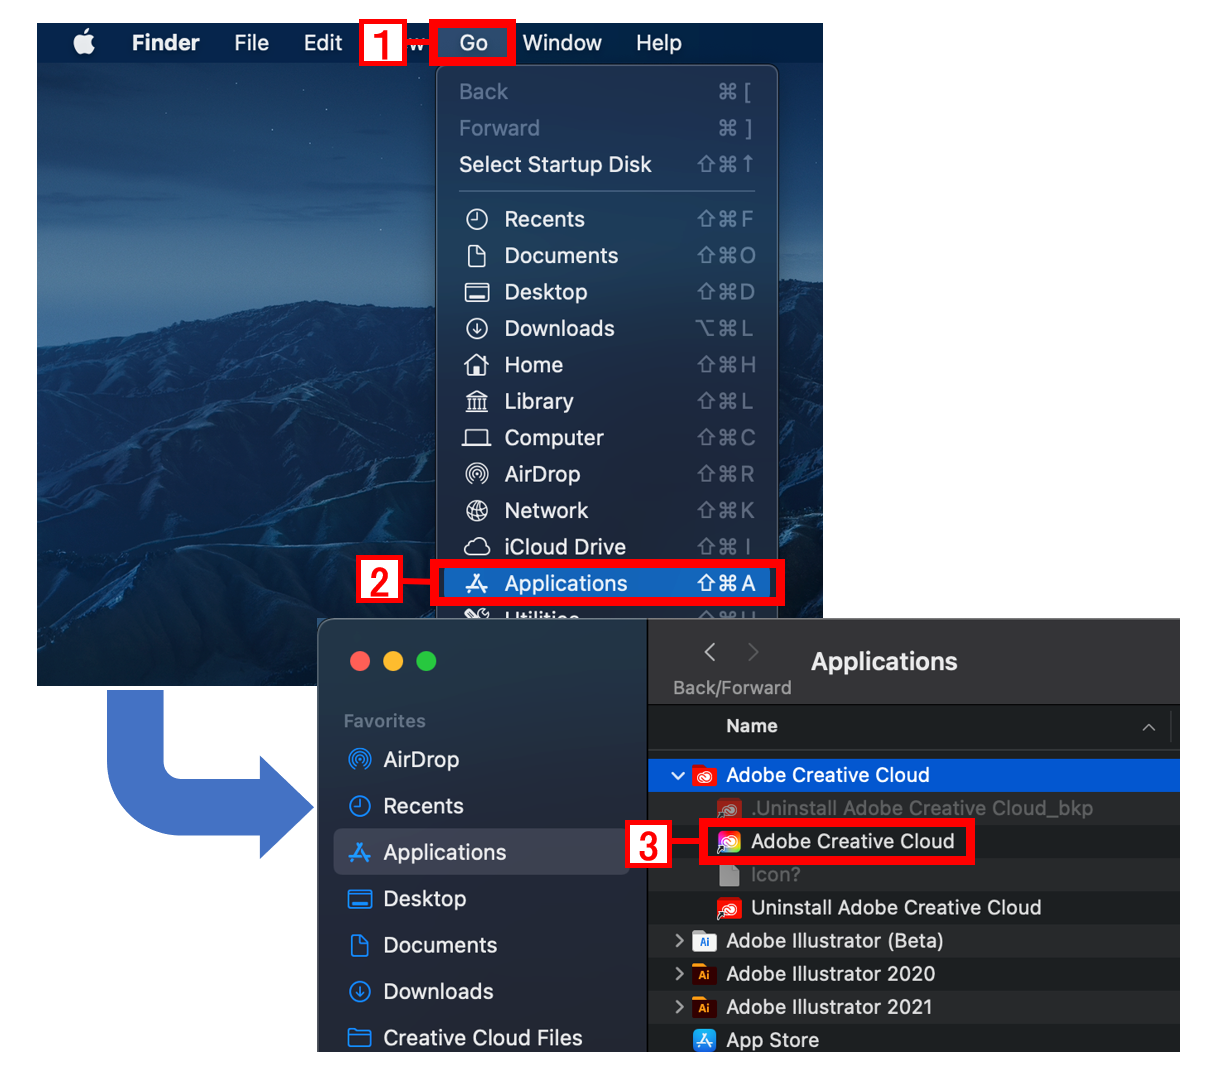Select the Adobe Illustrator 2020 row
1208x1083 pixels.
[x=914, y=973]
